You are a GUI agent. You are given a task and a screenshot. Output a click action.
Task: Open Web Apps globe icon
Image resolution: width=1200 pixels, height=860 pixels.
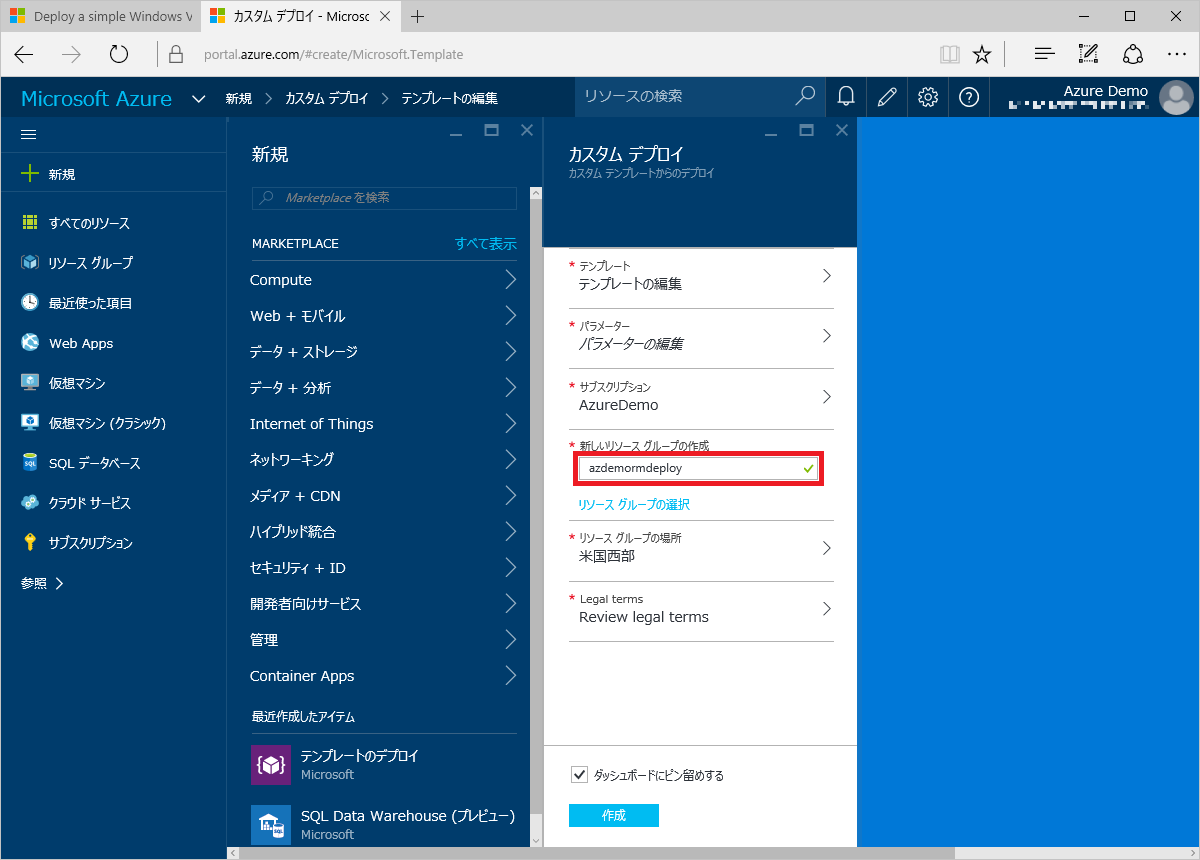[30, 342]
